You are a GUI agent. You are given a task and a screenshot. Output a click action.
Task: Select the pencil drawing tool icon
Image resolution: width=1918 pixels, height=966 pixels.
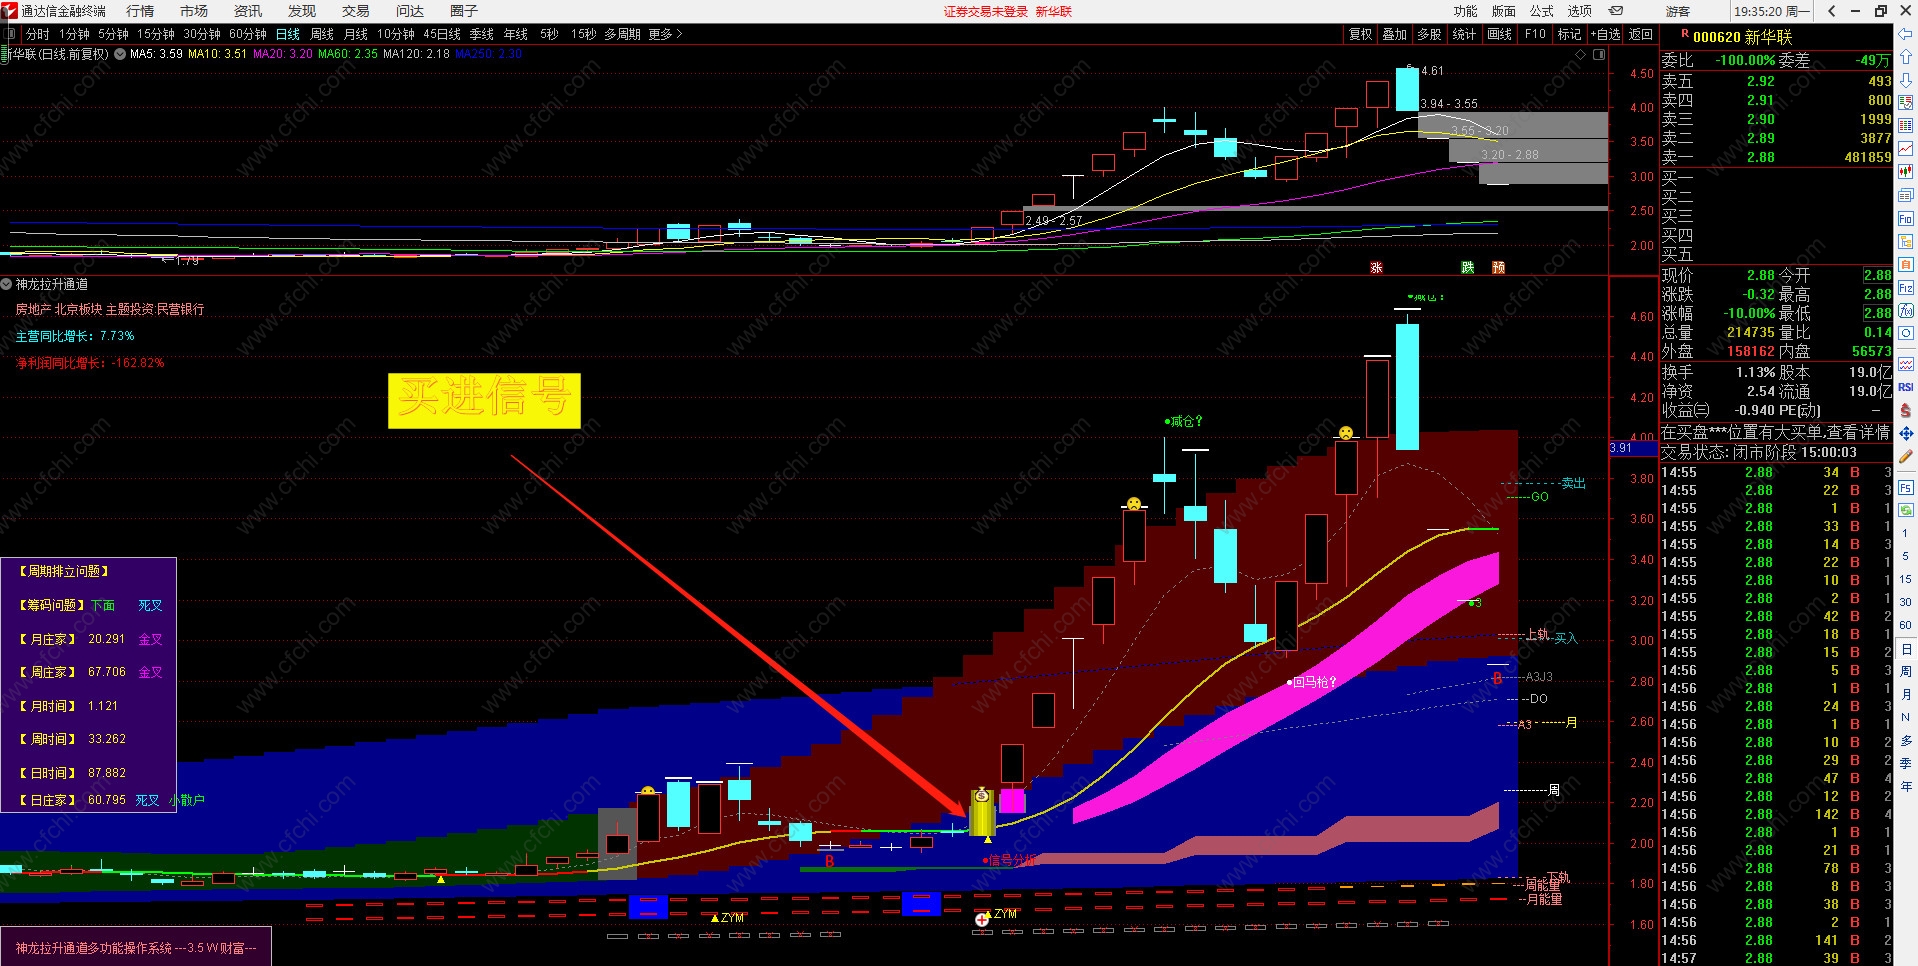pos(1906,457)
